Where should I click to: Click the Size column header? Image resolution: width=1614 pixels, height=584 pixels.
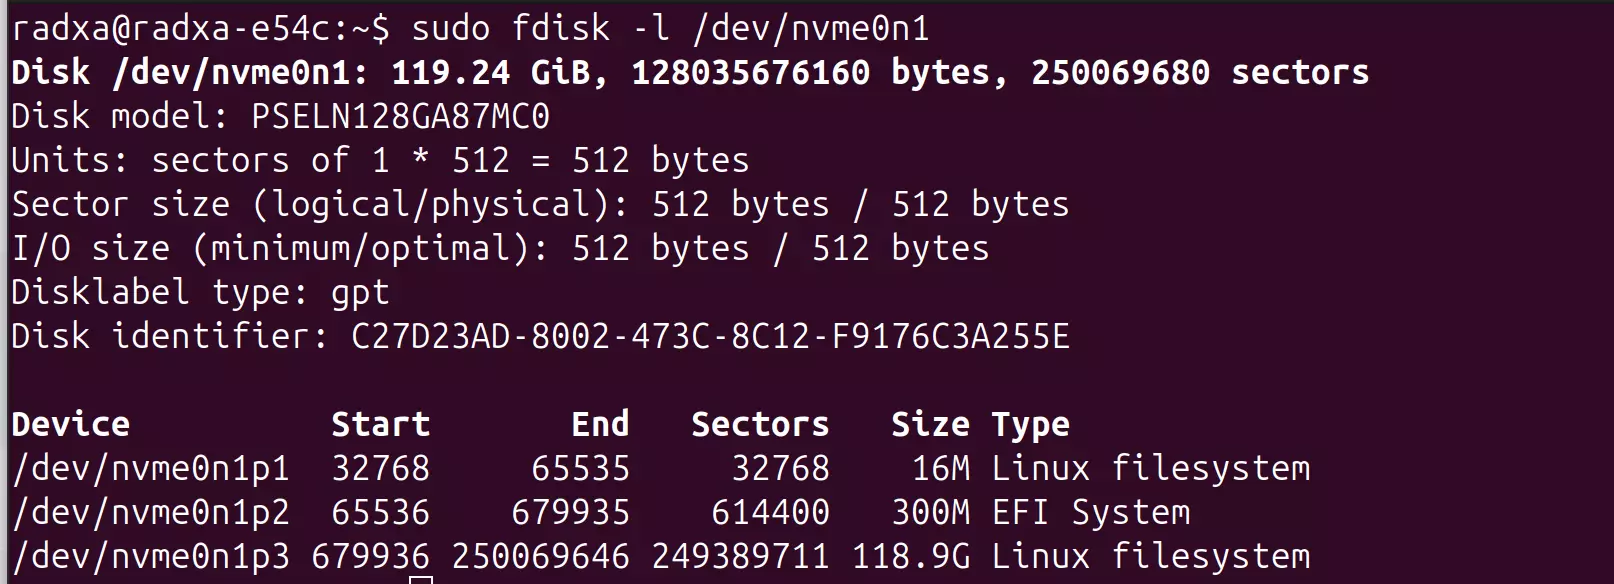[x=931, y=424]
